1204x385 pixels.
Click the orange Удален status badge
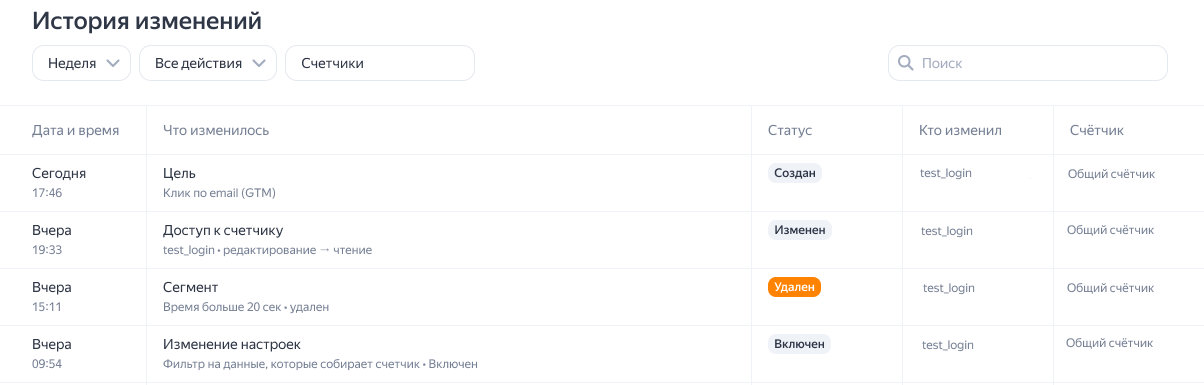tap(795, 287)
